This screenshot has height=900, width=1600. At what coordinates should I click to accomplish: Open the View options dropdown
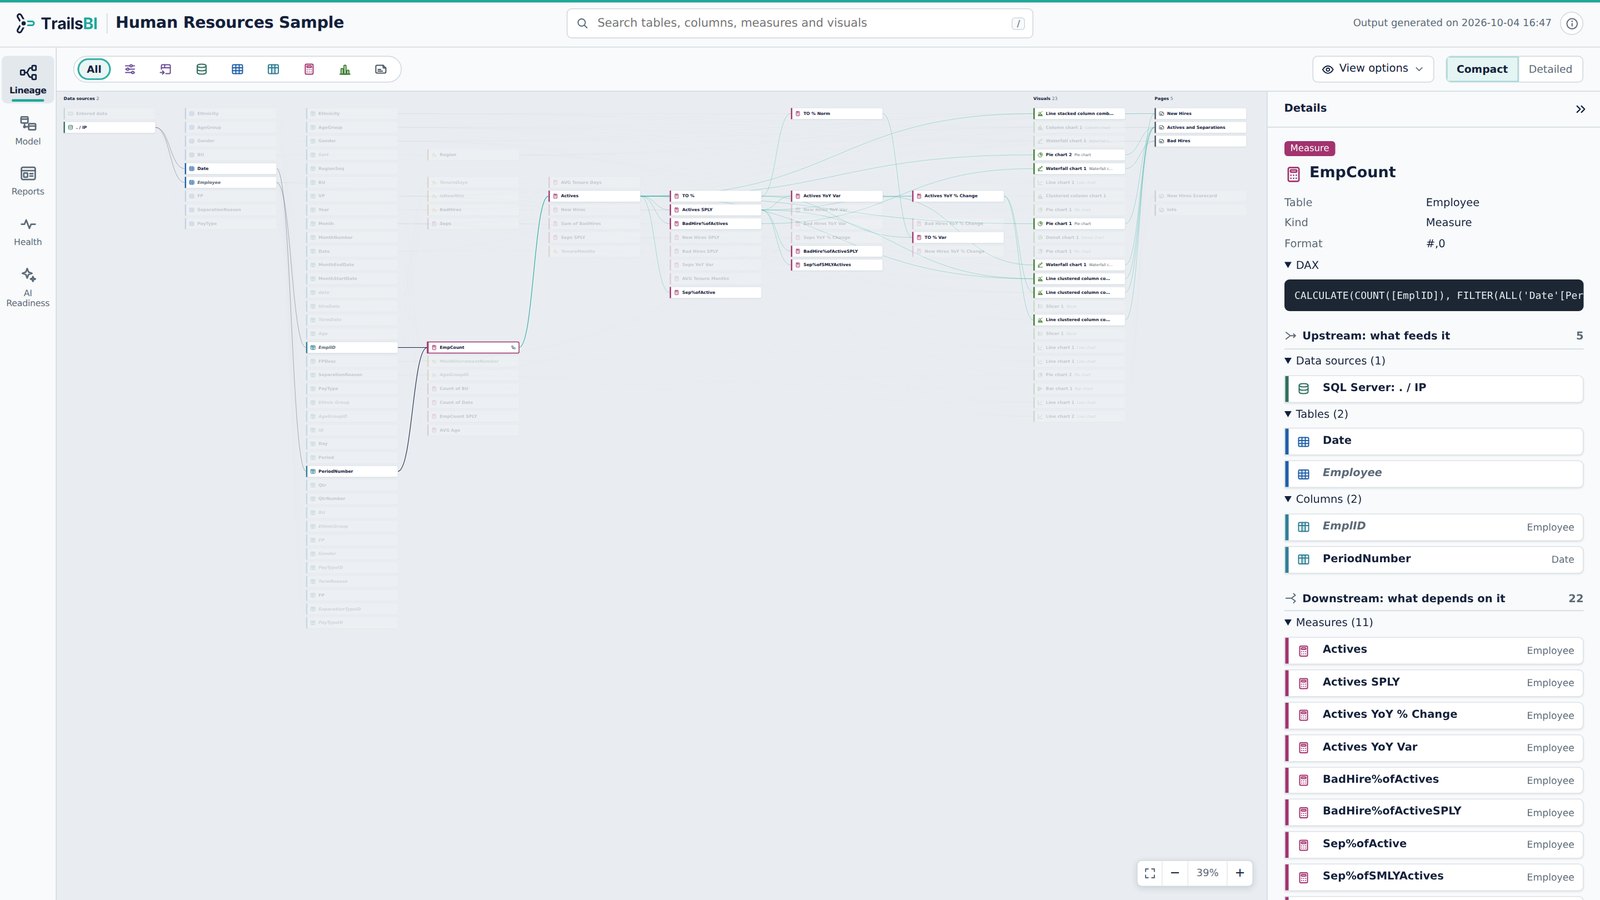coord(1373,69)
